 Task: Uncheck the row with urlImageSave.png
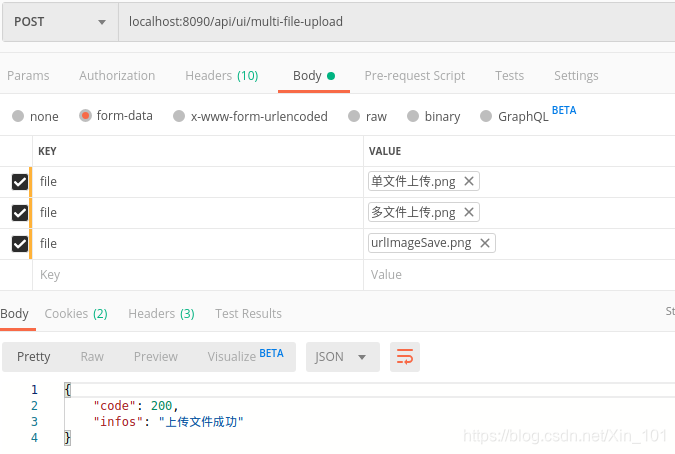tap(20, 244)
